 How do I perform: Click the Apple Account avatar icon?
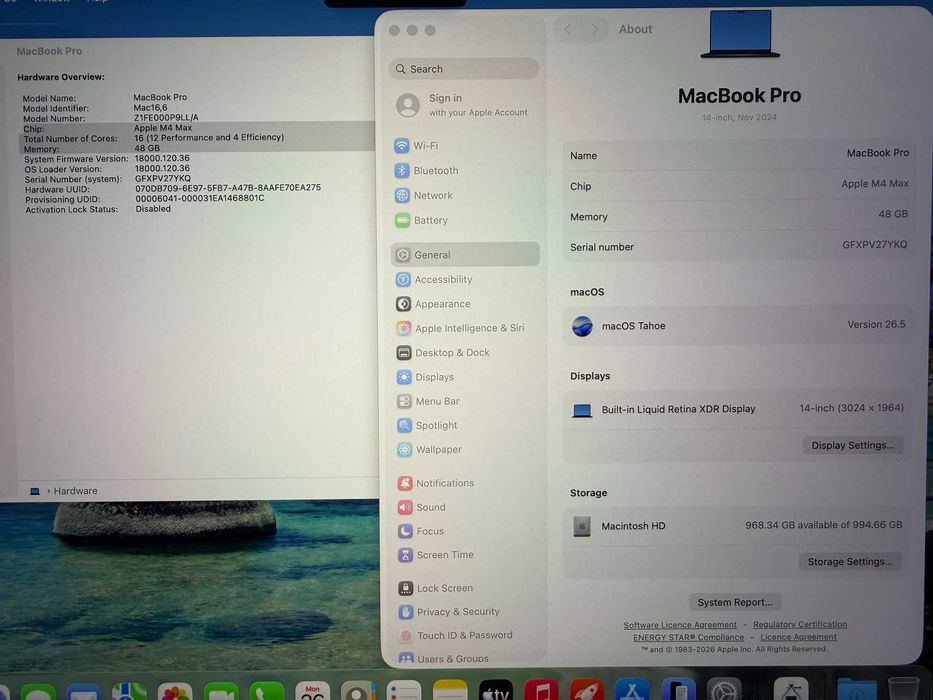pos(408,105)
